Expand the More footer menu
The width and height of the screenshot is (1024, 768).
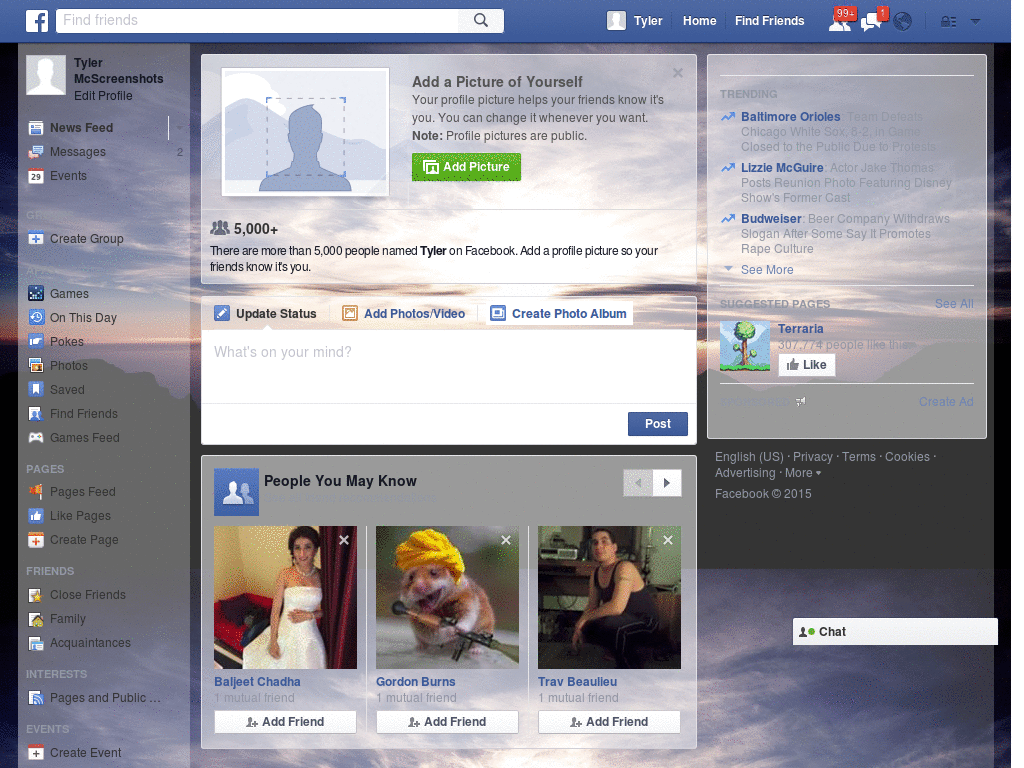[x=802, y=472]
